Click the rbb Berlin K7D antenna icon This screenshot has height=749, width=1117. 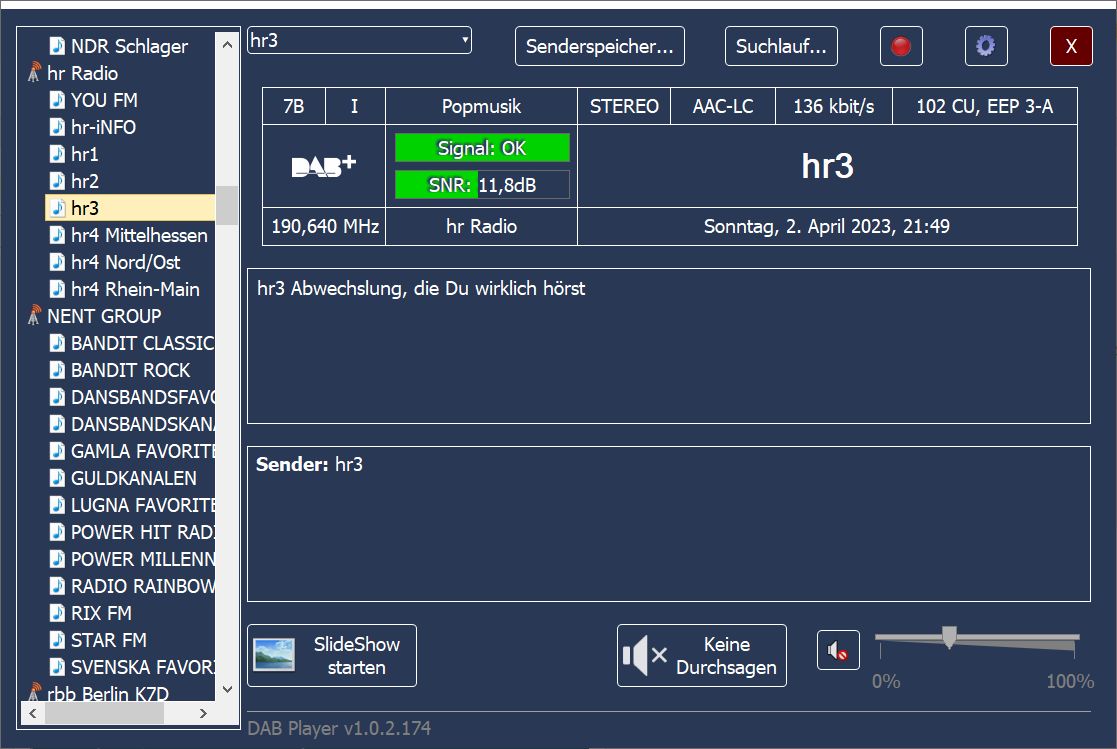point(34,694)
